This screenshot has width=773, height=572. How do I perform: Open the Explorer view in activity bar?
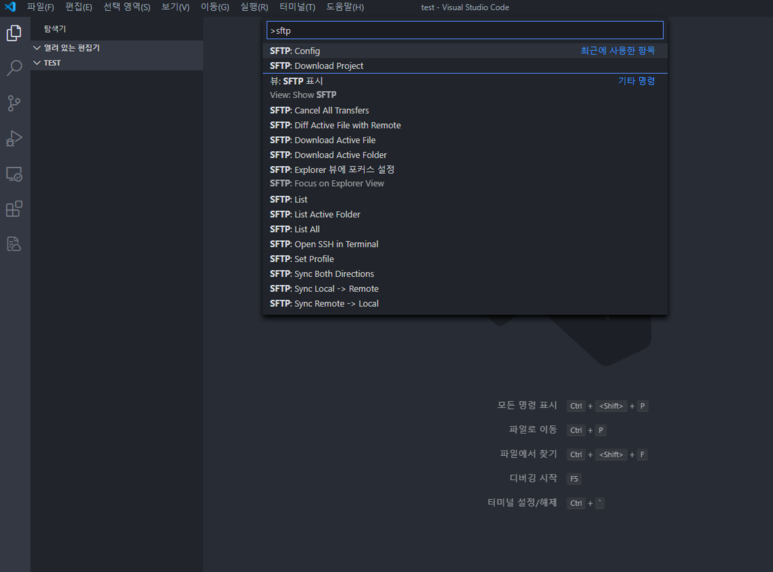pos(14,33)
